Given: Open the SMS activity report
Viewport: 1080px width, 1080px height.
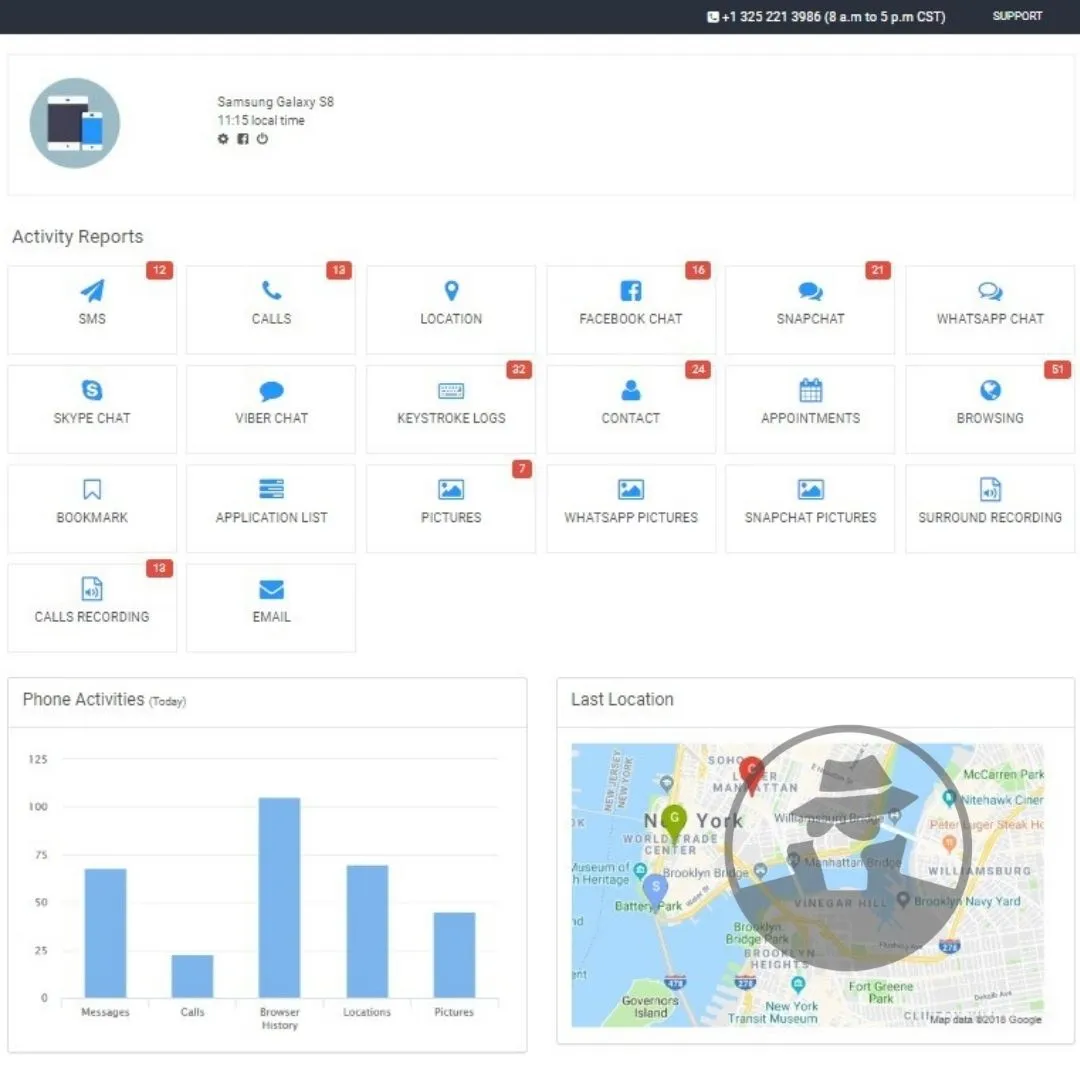Looking at the screenshot, I should 92,310.
